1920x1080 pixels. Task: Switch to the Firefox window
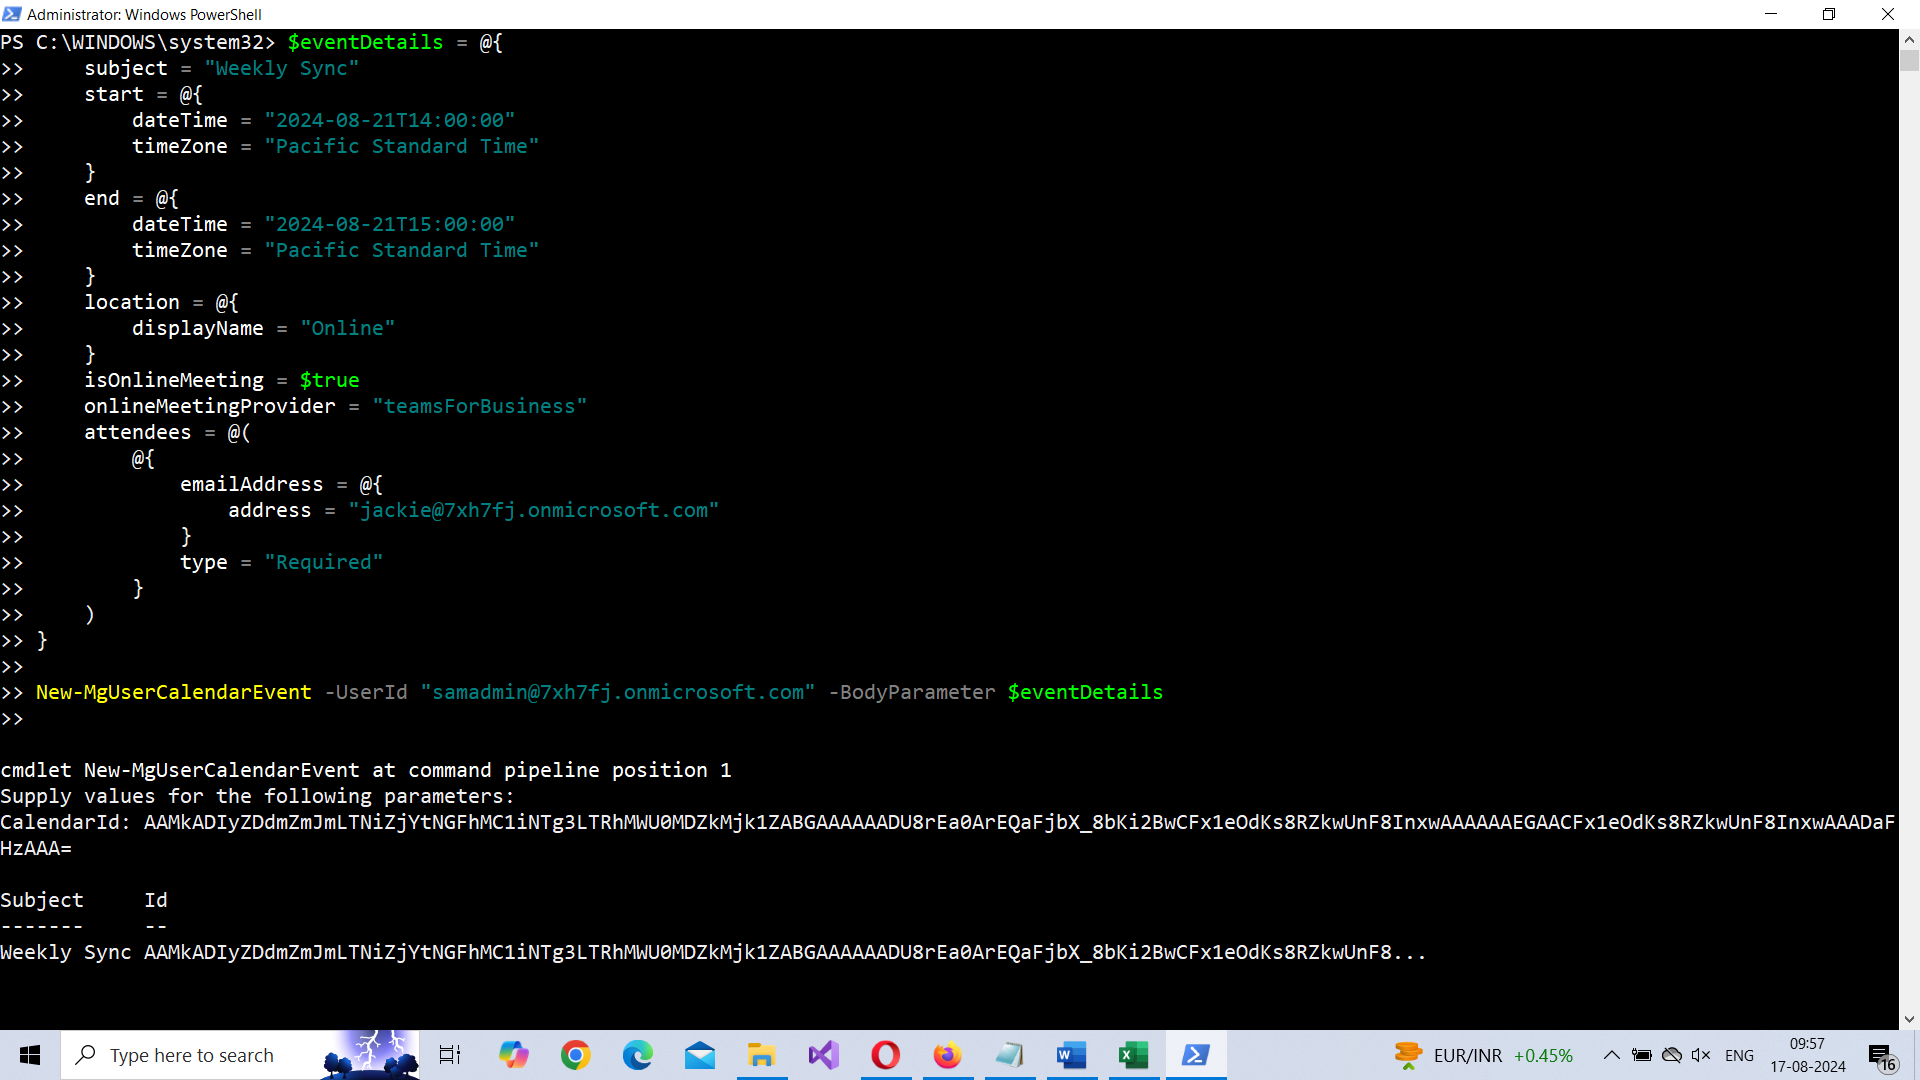pos(947,1055)
